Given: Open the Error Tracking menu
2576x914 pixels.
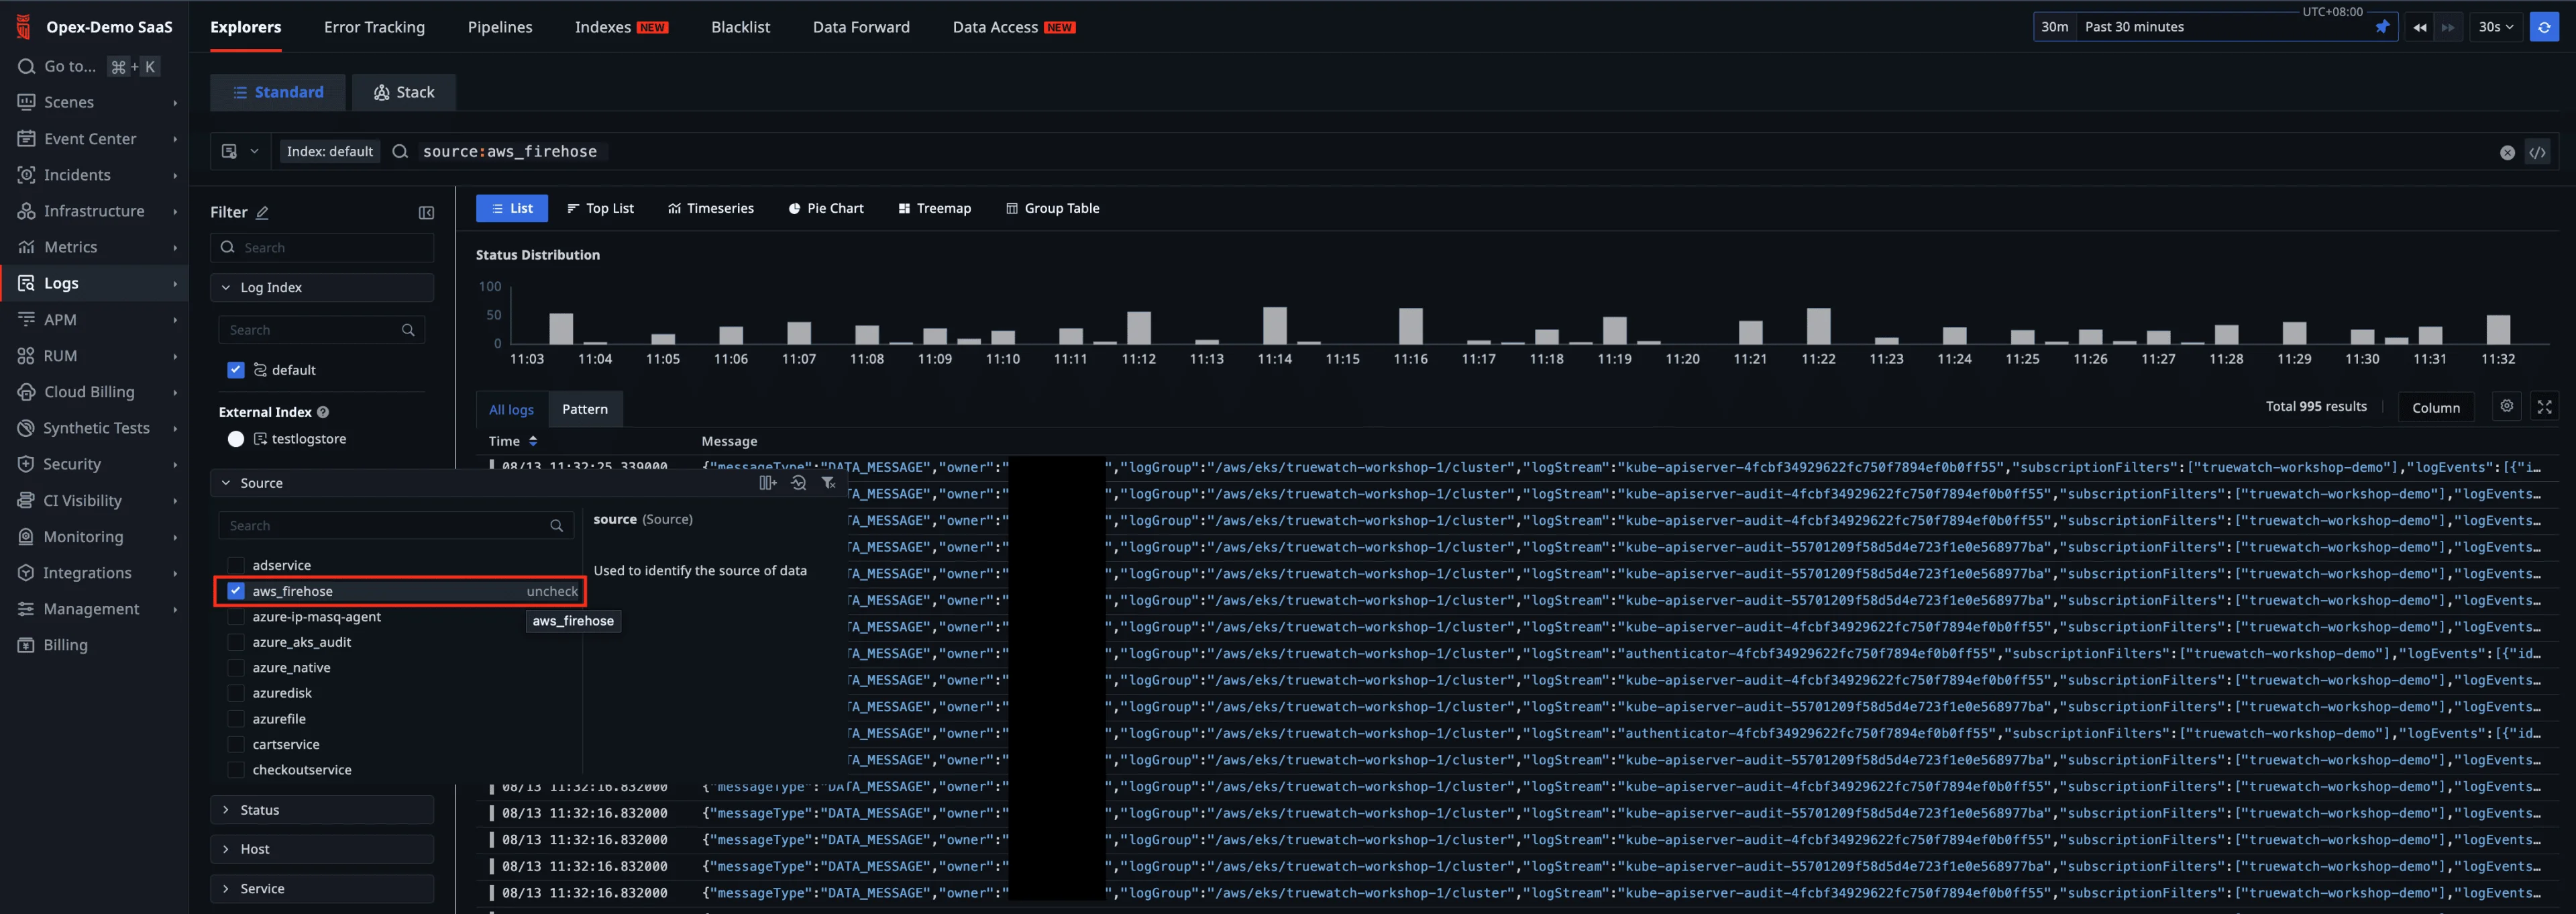Looking at the screenshot, I should point(374,27).
